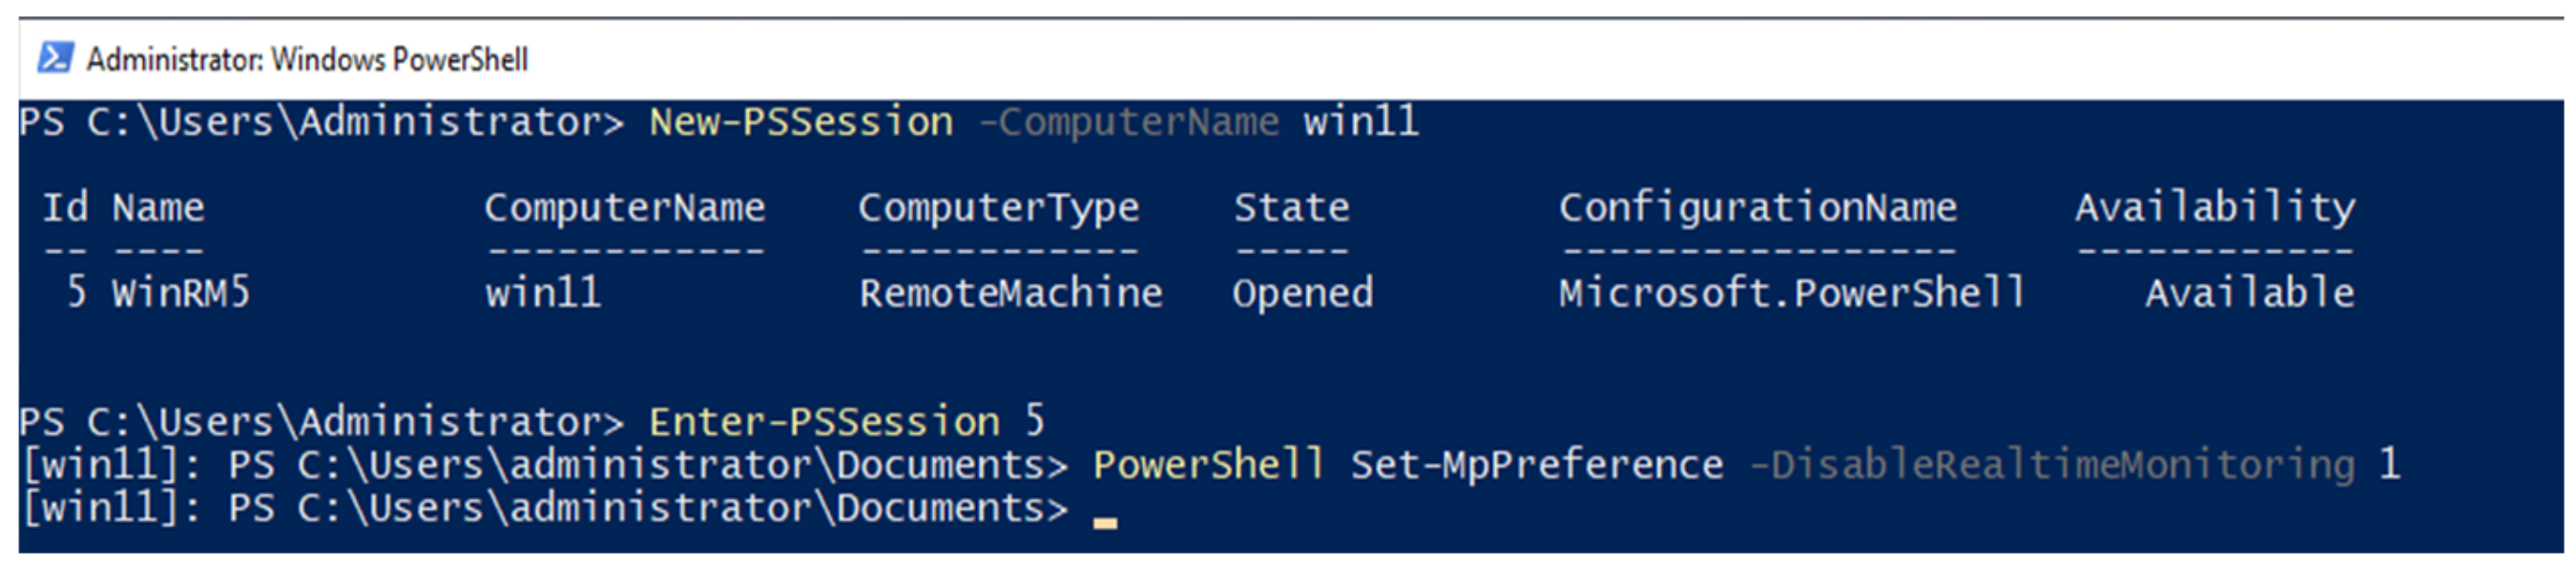Click the State column header
Viewport: 2576px width, 567px height.
(1291, 208)
